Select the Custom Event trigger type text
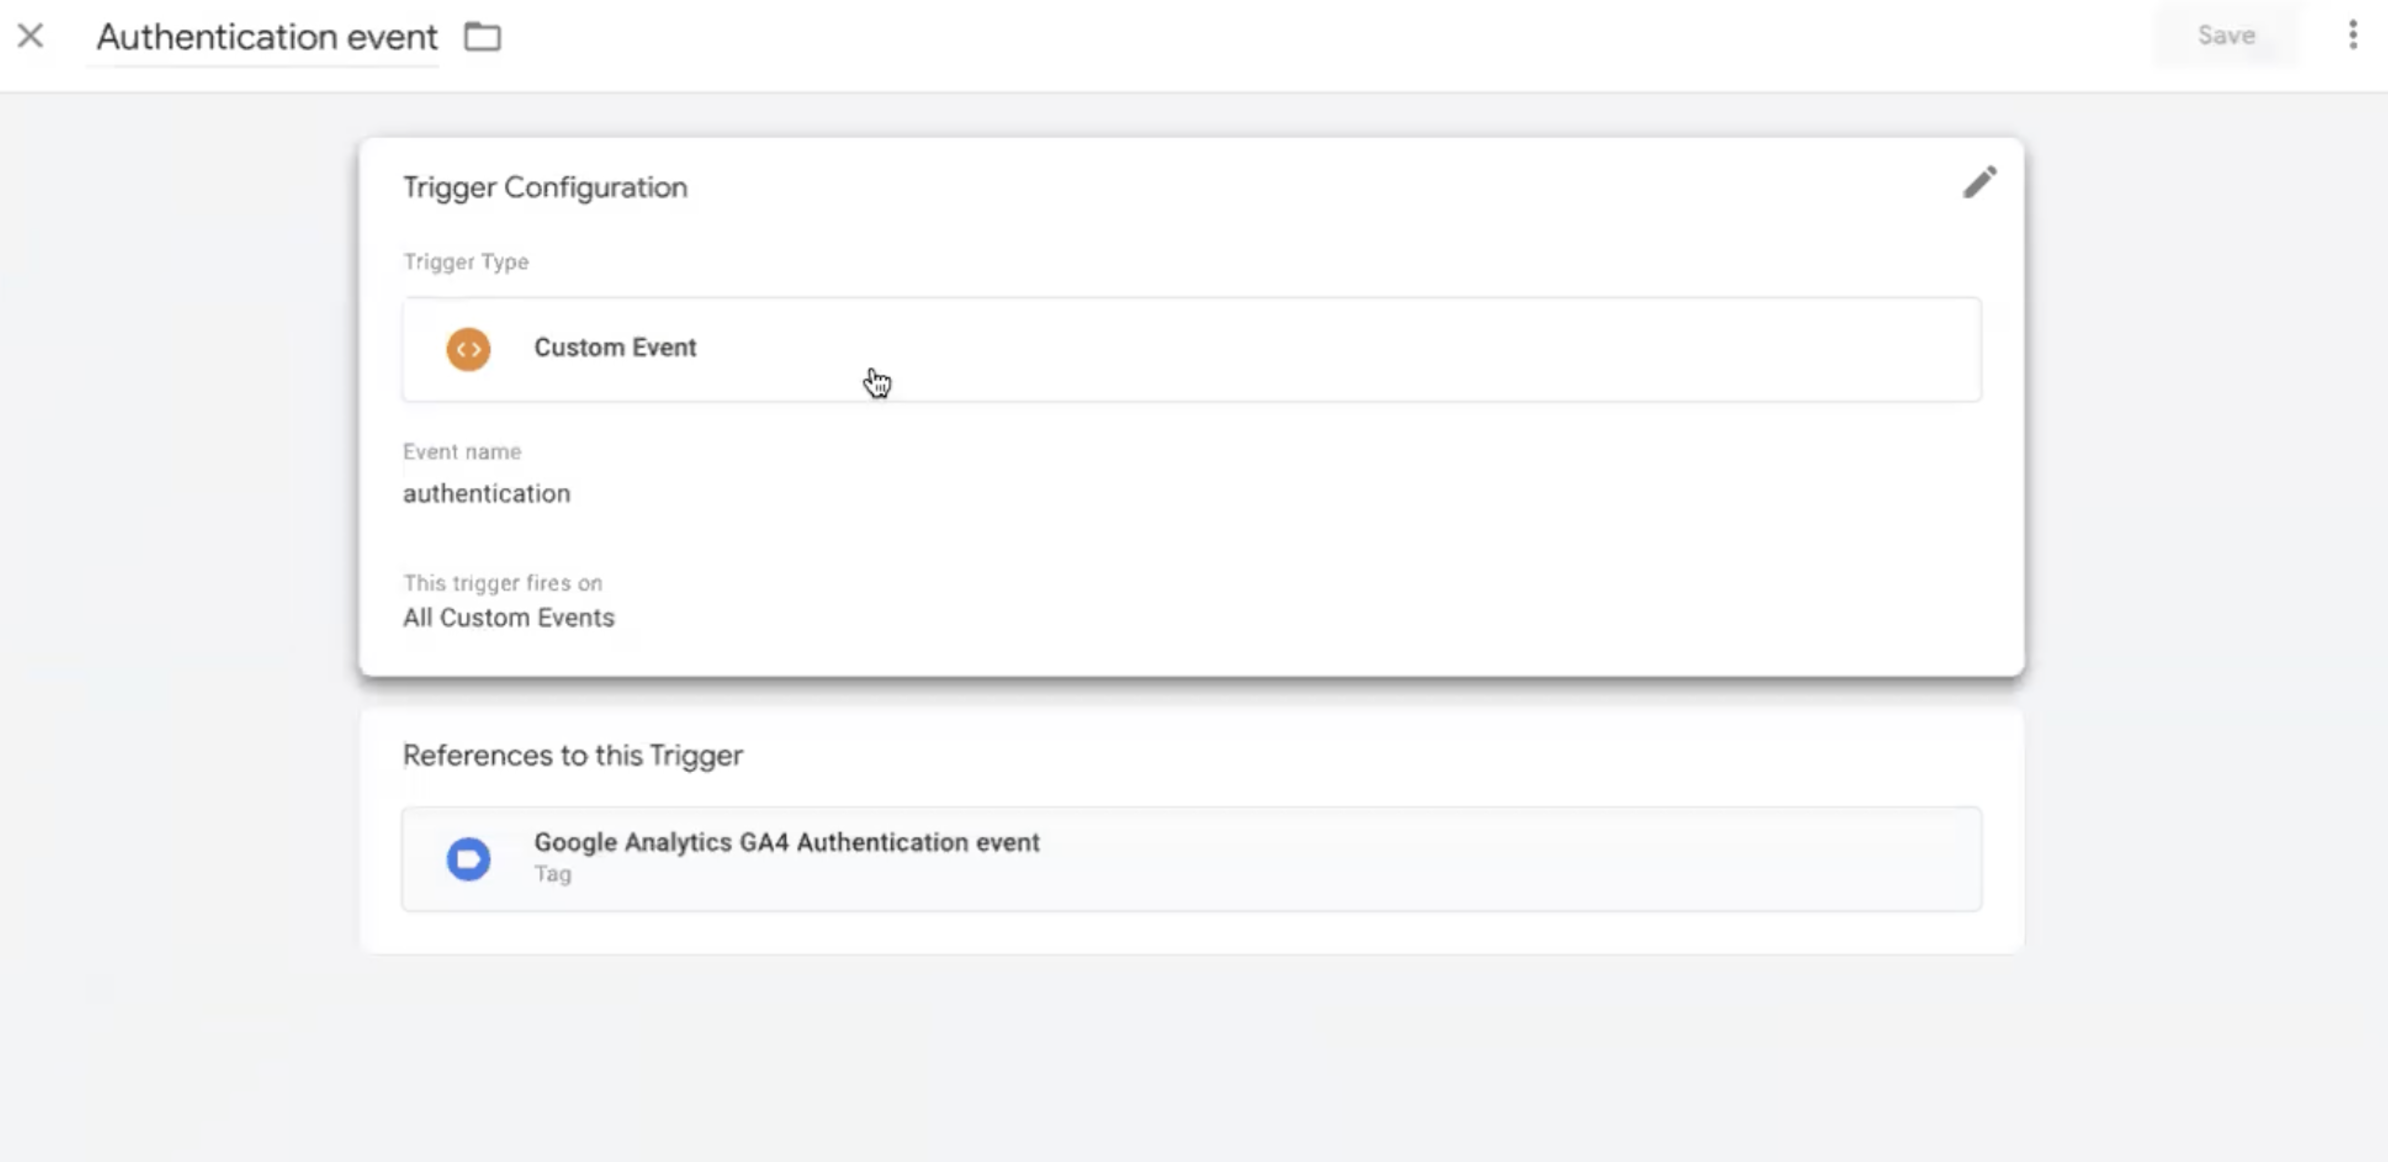 pos(615,348)
